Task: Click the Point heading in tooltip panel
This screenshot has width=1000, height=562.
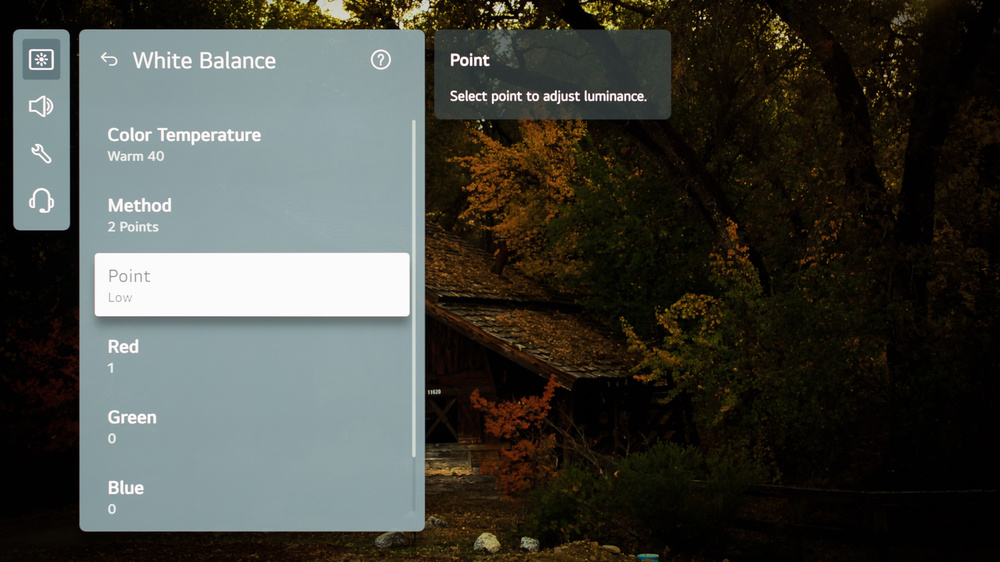Action: [x=469, y=60]
